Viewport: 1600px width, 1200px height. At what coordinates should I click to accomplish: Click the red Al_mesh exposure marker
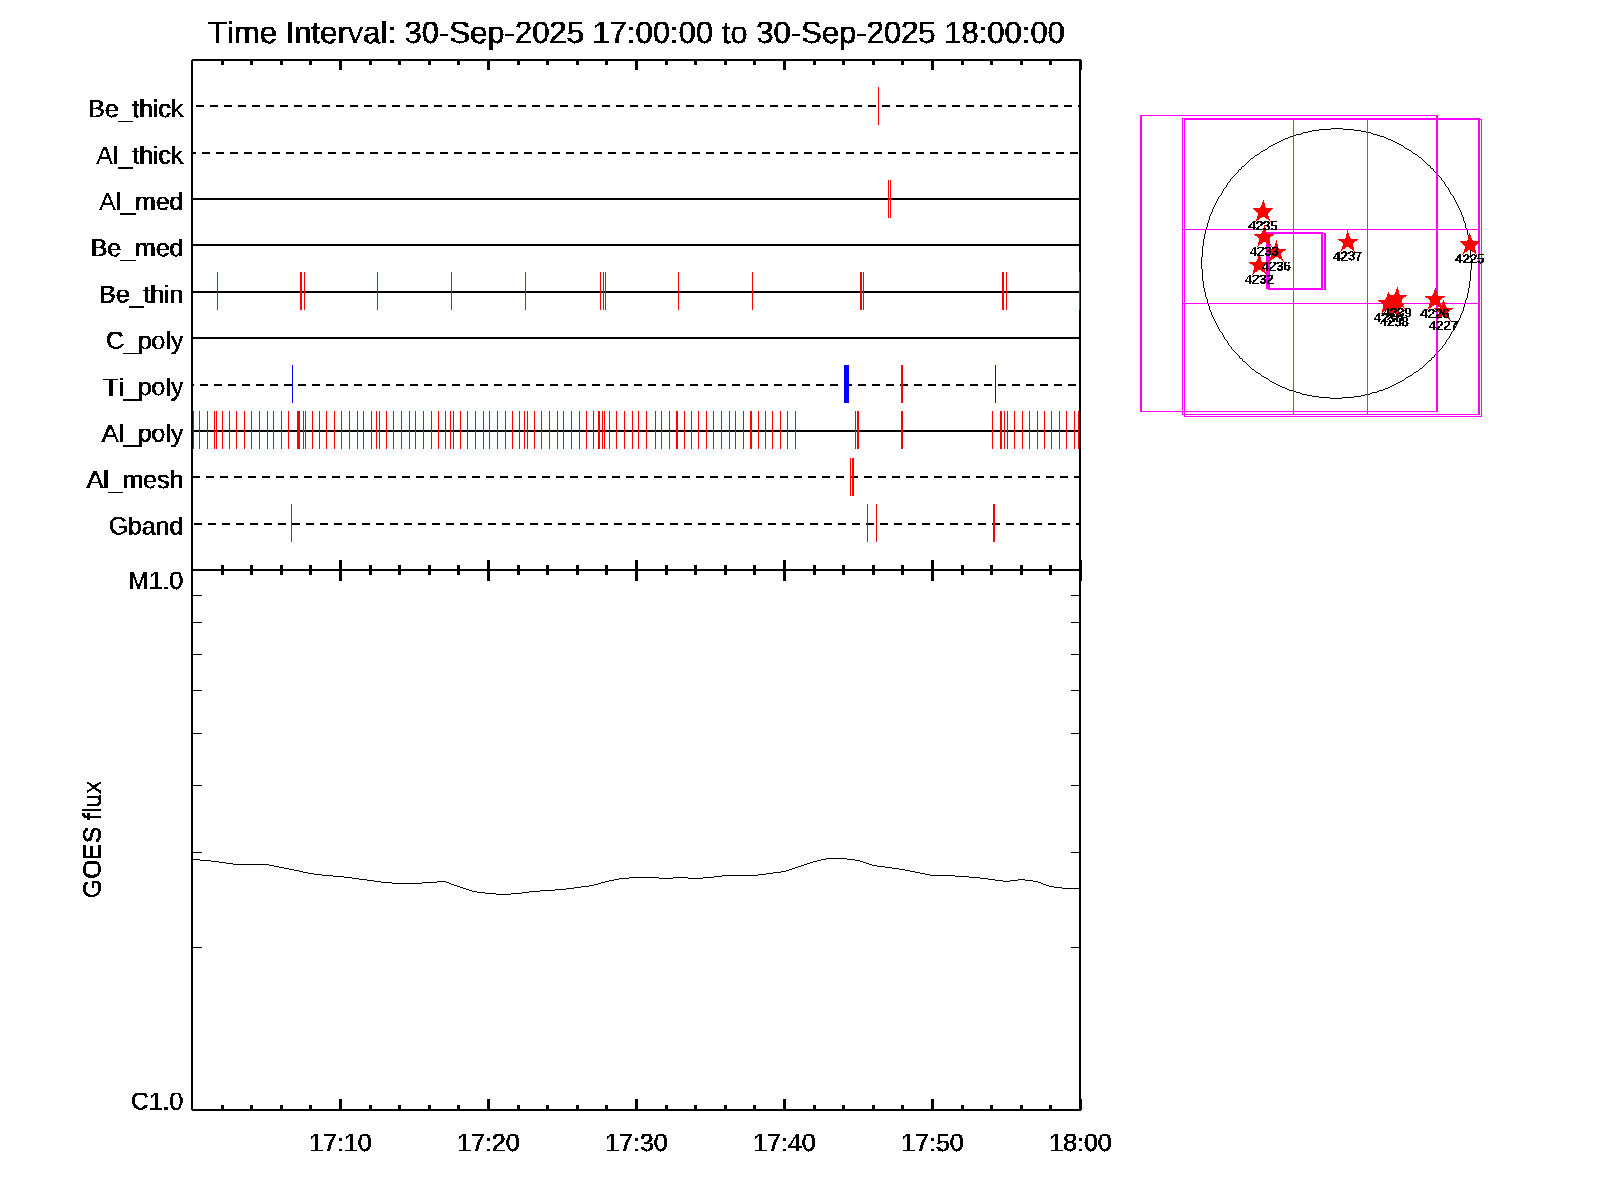click(x=851, y=477)
